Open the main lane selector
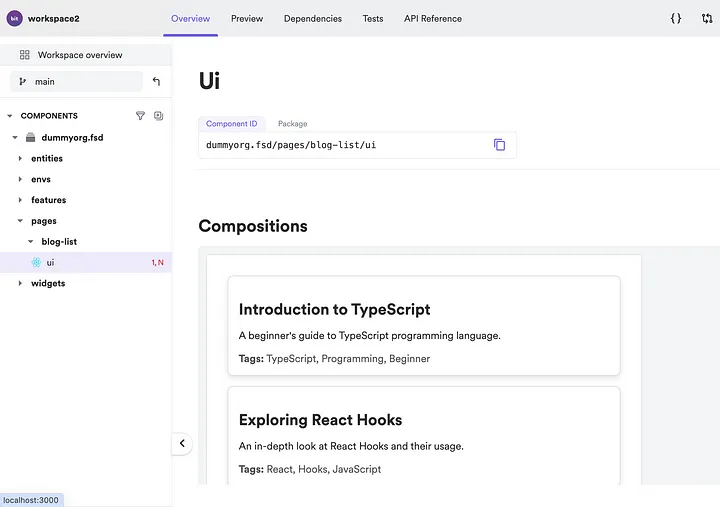 click(x=77, y=81)
